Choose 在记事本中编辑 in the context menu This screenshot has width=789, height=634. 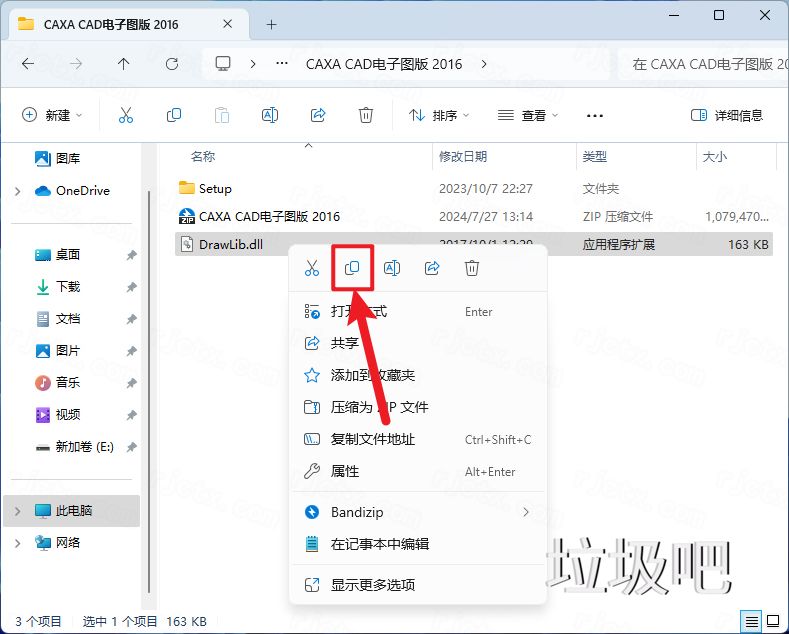[x=418, y=544]
